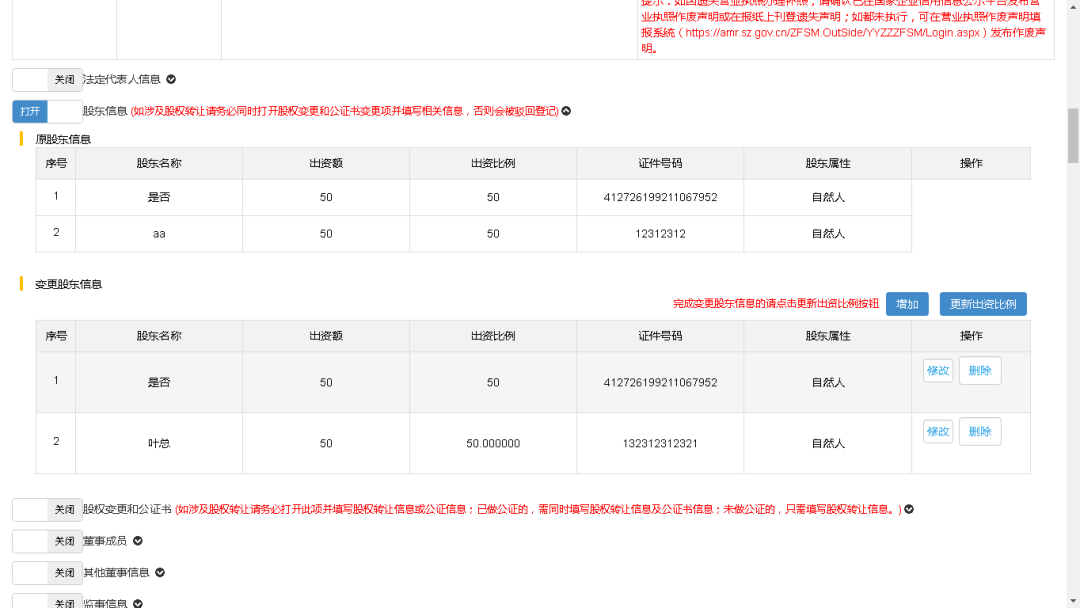The height and width of the screenshot is (608, 1080).
Task: Toggle the 股权变更和公证书 switch
Action: pos(48,510)
